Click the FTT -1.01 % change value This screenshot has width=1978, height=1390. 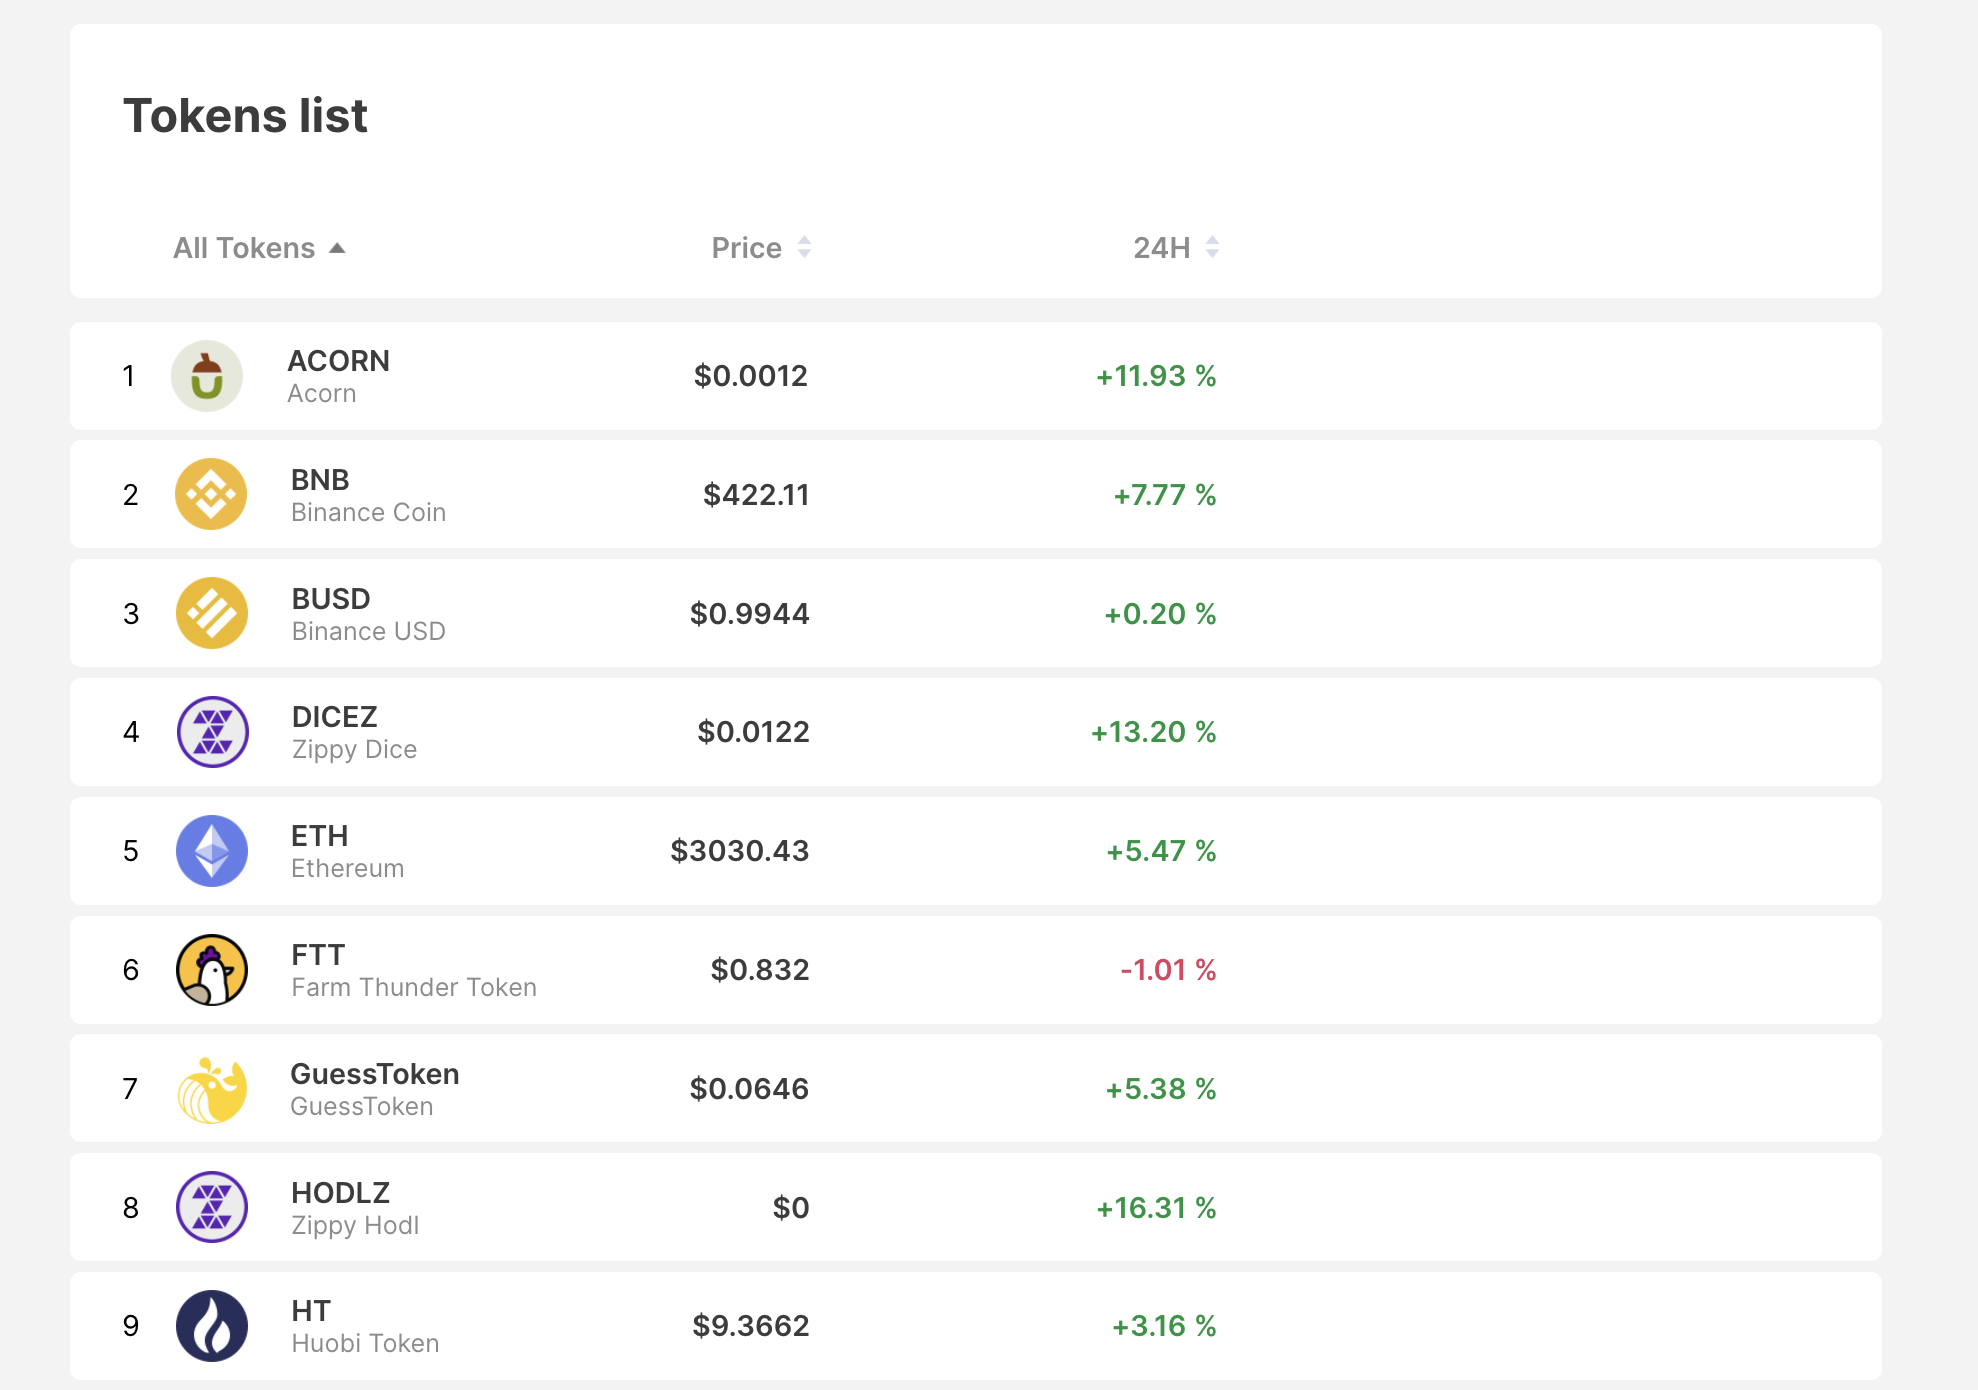tap(1168, 970)
